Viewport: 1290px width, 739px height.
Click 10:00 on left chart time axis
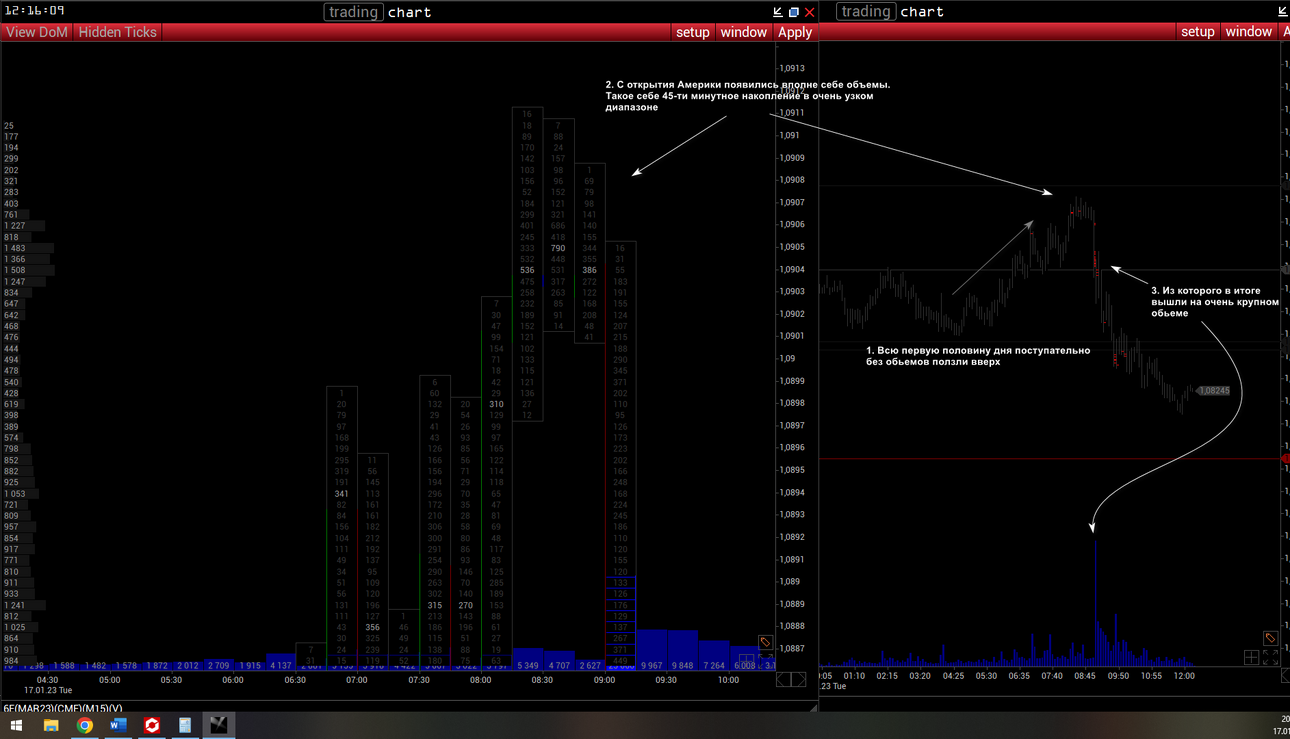click(728, 680)
